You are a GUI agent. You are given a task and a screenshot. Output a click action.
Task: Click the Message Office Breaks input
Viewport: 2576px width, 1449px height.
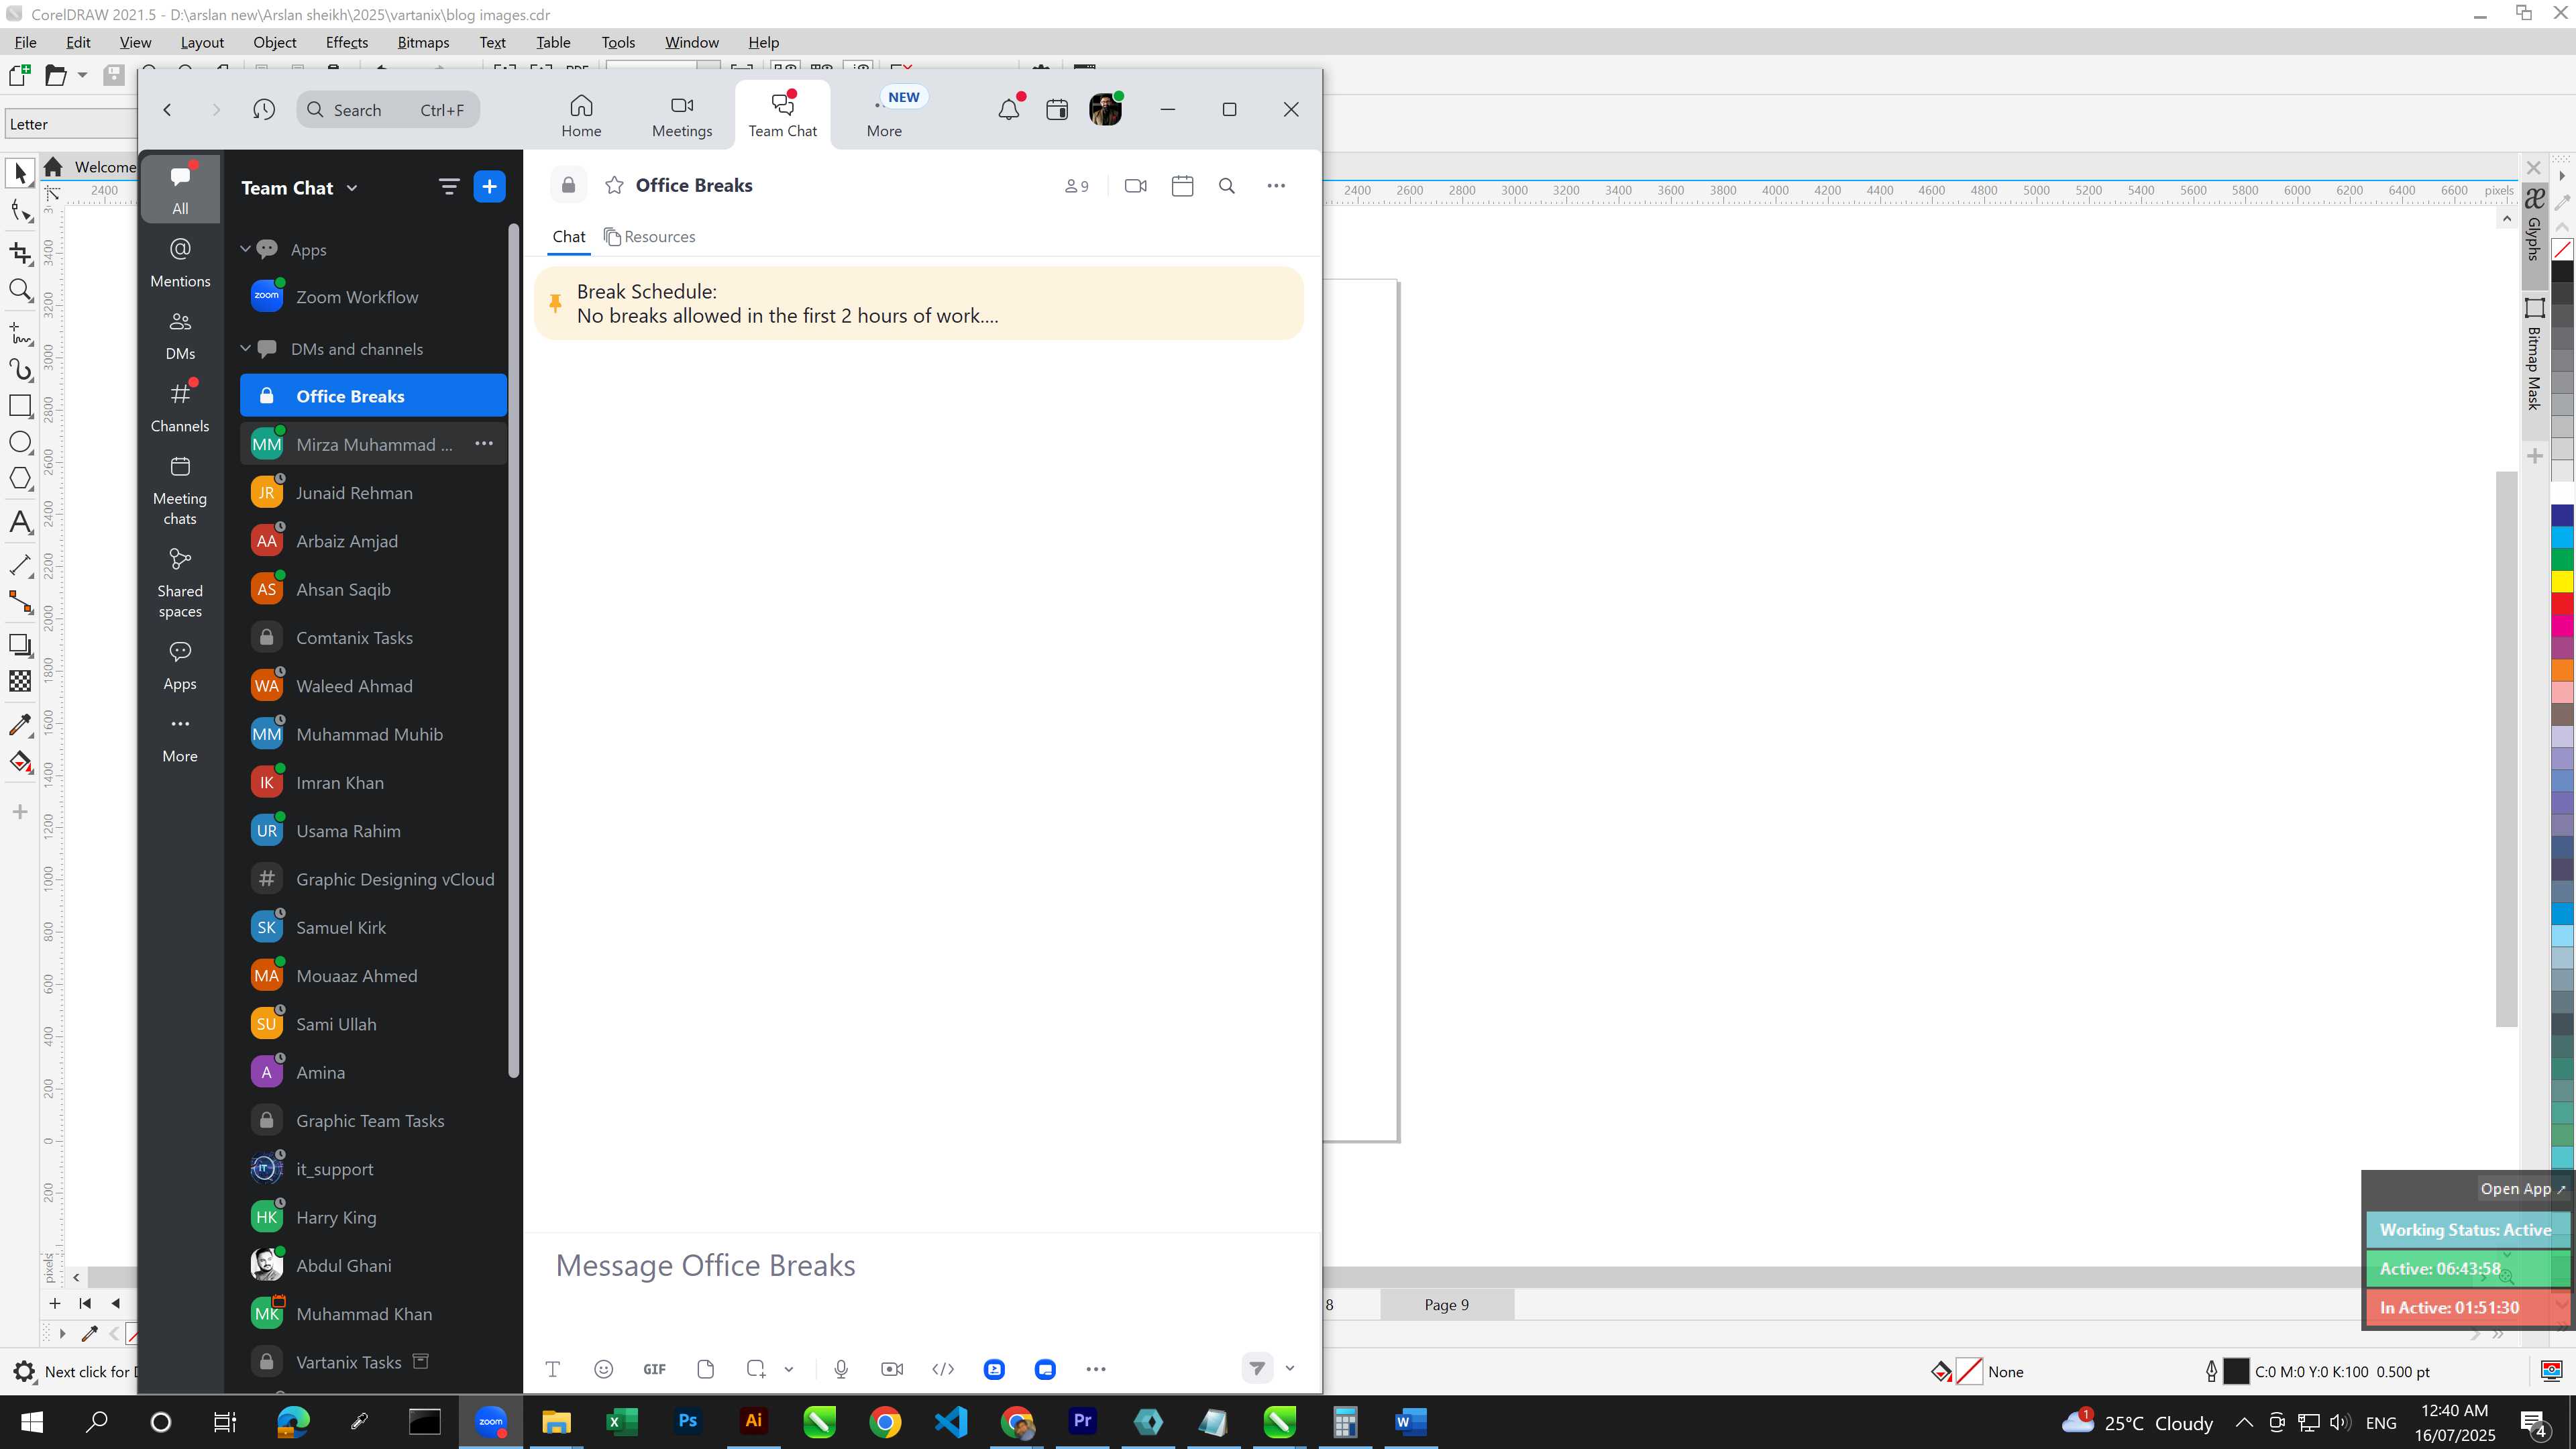(920, 1266)
